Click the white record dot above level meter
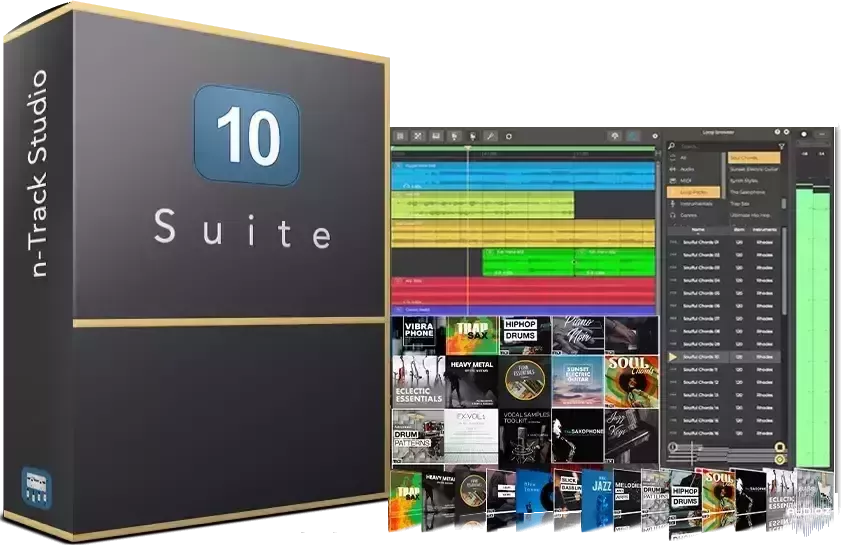The height and width of the screenshot is (546, 841). pyautogui.click(x=803, y=134)
